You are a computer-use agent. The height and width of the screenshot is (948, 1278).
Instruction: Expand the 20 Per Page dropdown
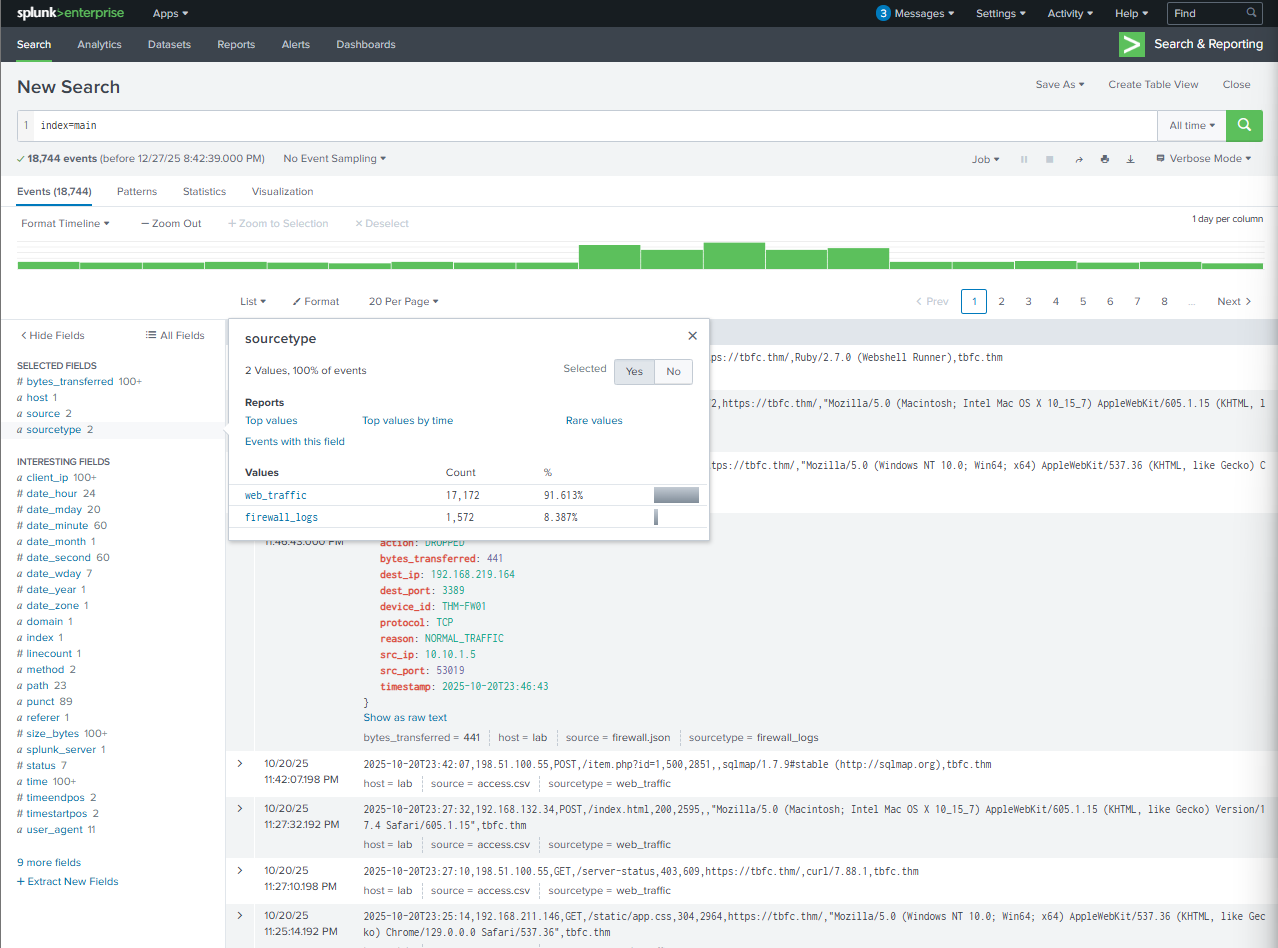[403, 301]
